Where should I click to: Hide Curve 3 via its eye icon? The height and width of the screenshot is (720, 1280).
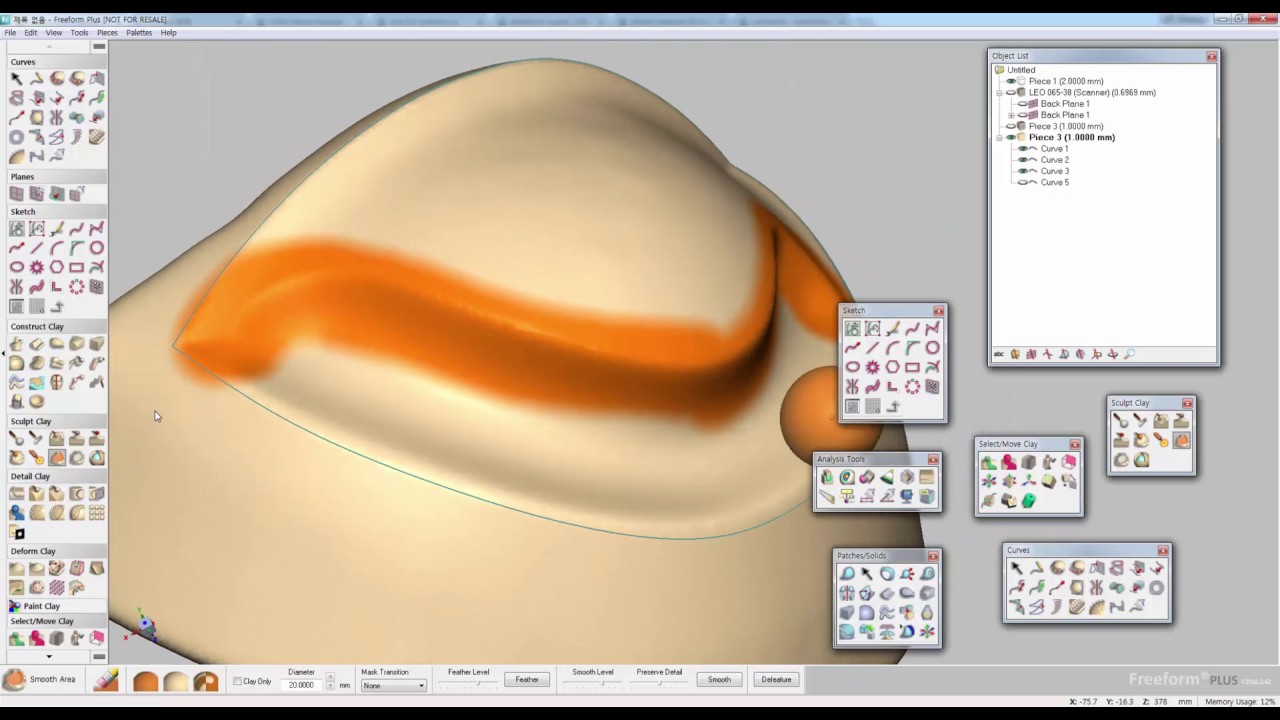(1023, 171)
